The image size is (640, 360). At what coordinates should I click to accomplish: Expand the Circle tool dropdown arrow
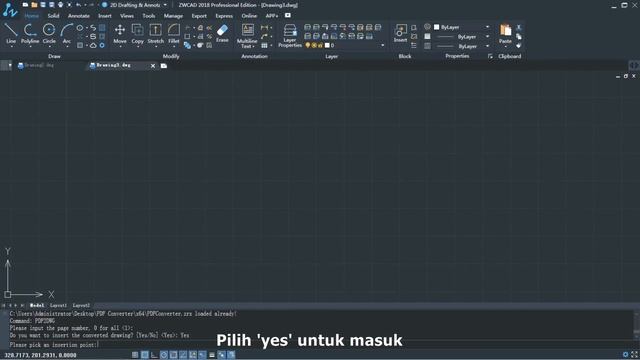coord(49,46)
